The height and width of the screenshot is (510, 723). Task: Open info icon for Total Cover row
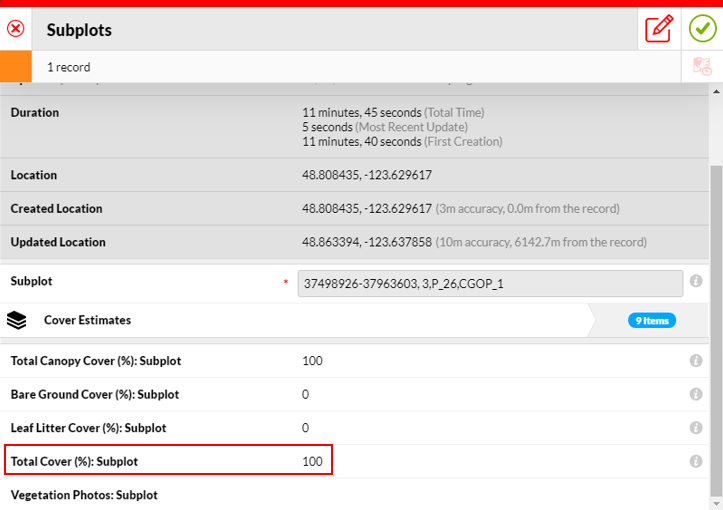tap(696, 462)
